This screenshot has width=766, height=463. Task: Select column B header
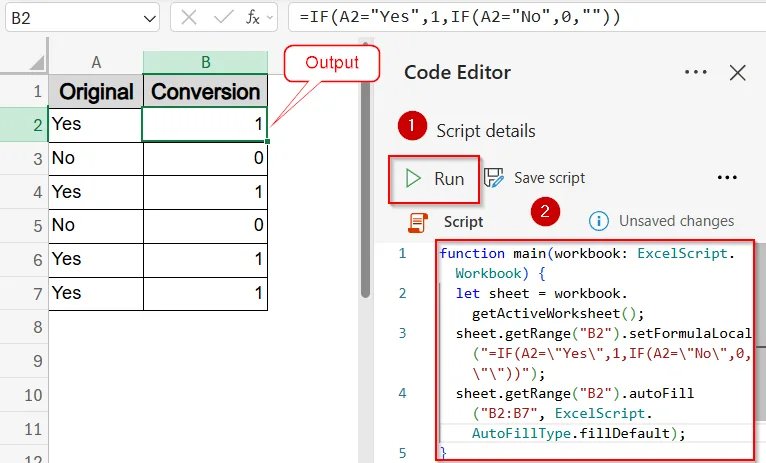206,63
